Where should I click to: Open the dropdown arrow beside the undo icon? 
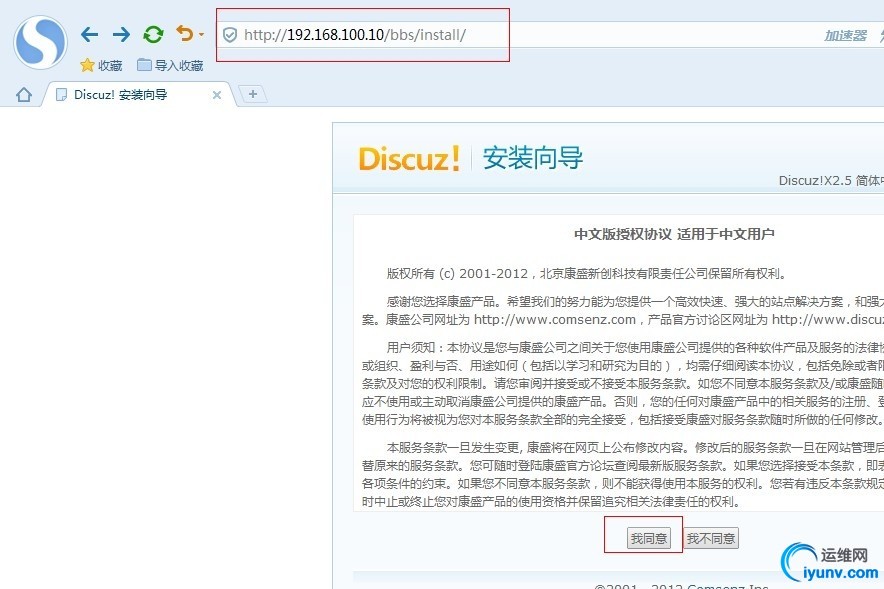pos(201,35)
